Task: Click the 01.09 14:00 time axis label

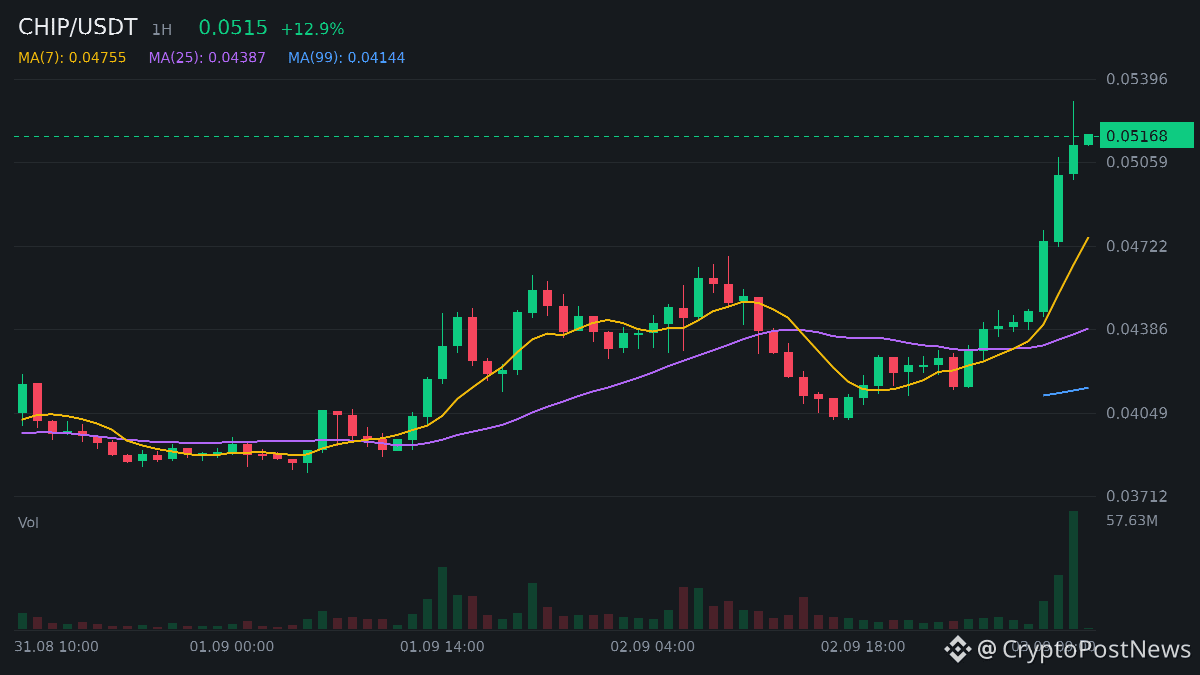Action: [442, 646]
